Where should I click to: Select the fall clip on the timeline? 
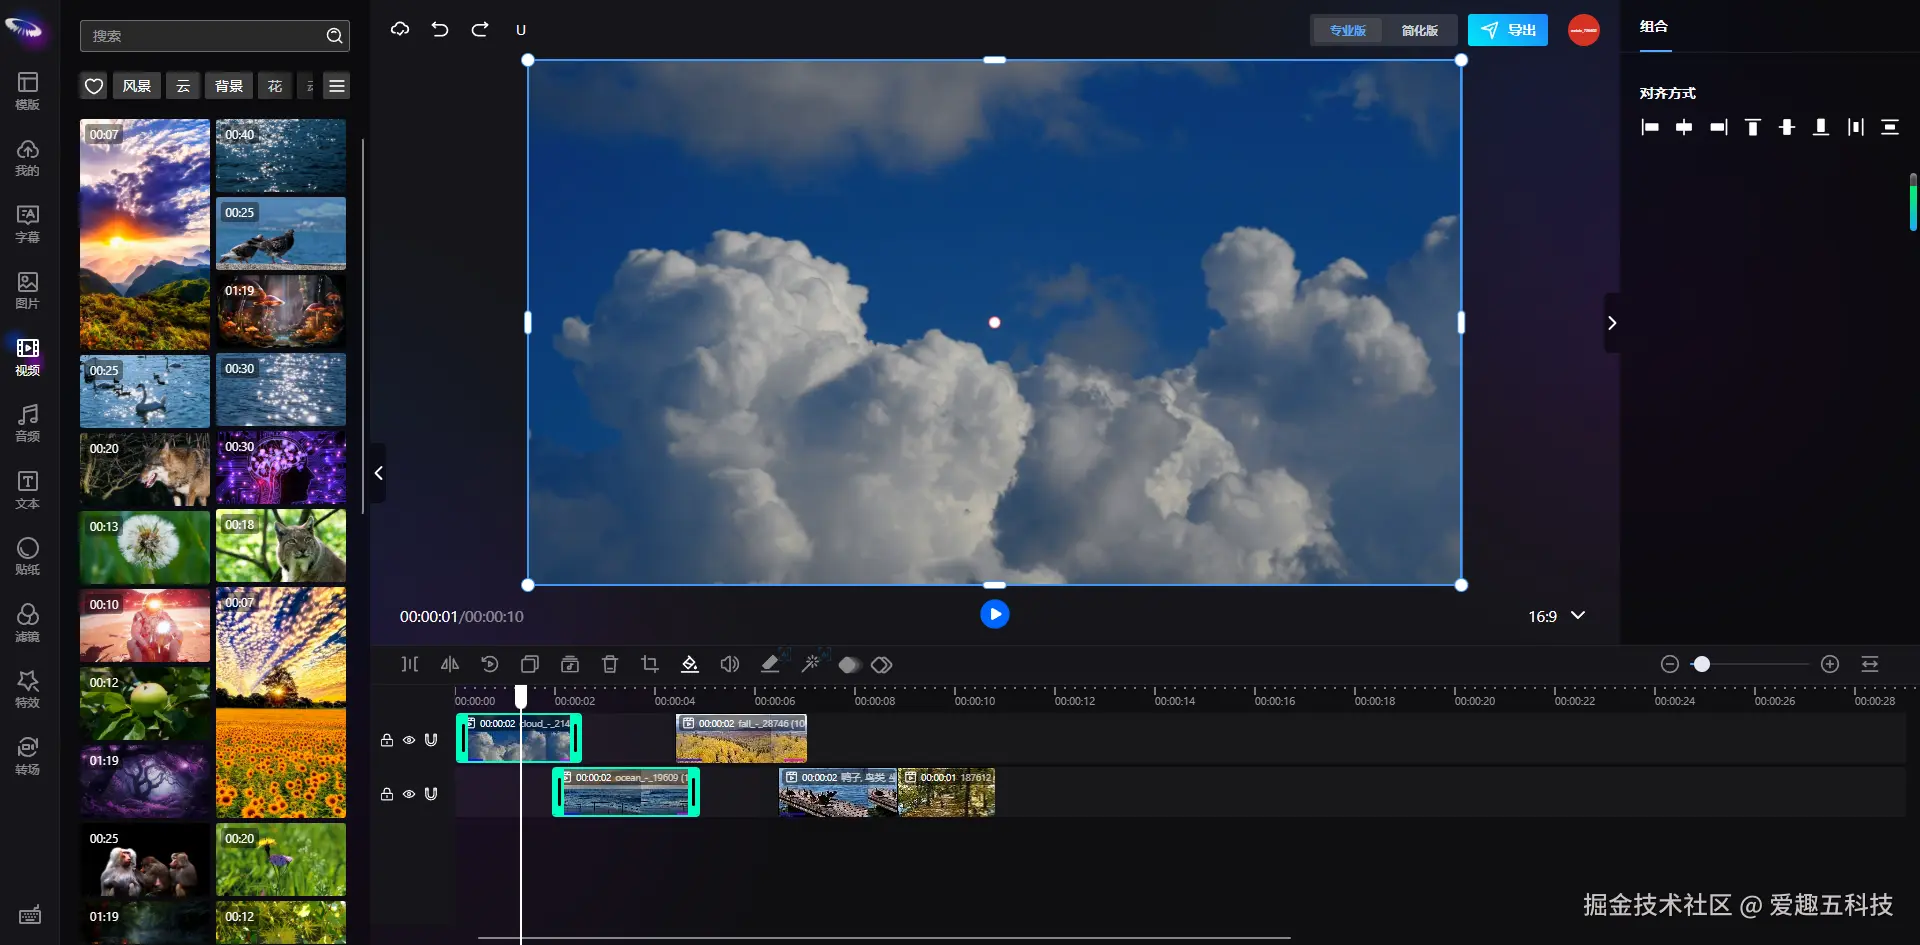click(x=741, y=738)
